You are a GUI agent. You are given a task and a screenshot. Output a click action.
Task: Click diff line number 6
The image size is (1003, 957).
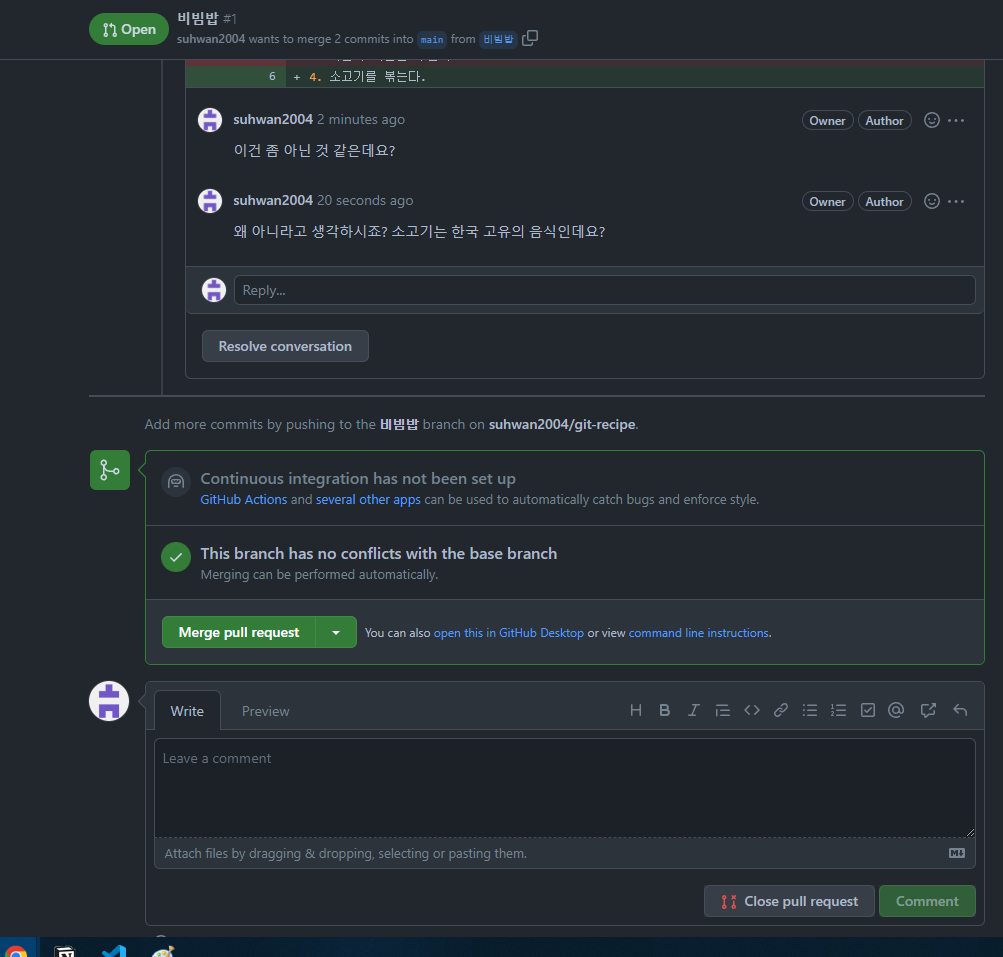click(272, 76)
